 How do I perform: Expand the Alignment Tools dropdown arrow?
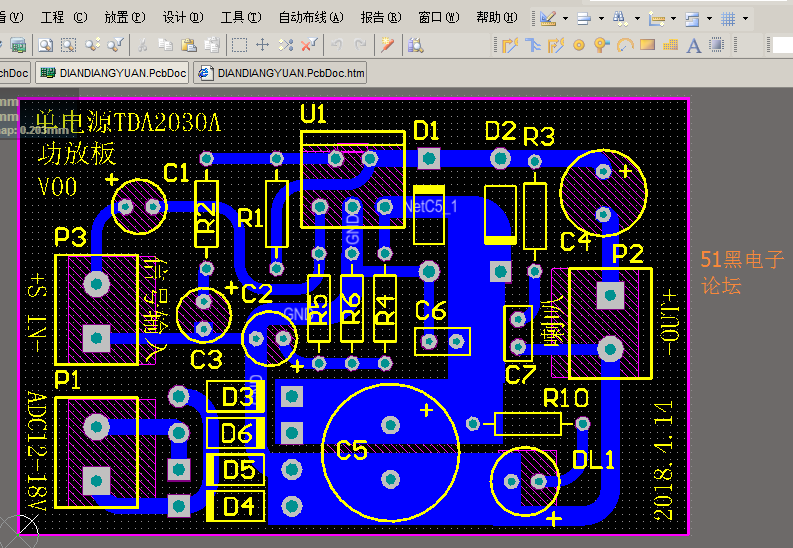click(601, 19)
